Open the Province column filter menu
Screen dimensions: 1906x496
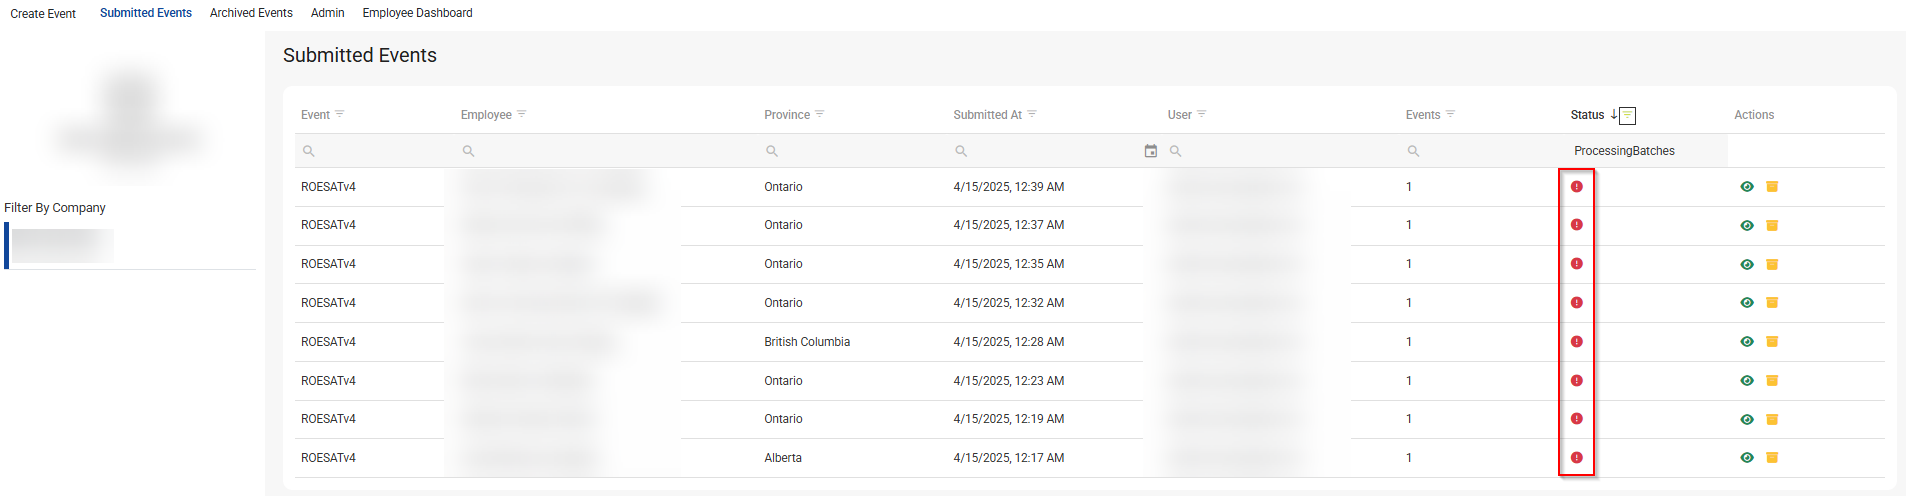point(820,115)
